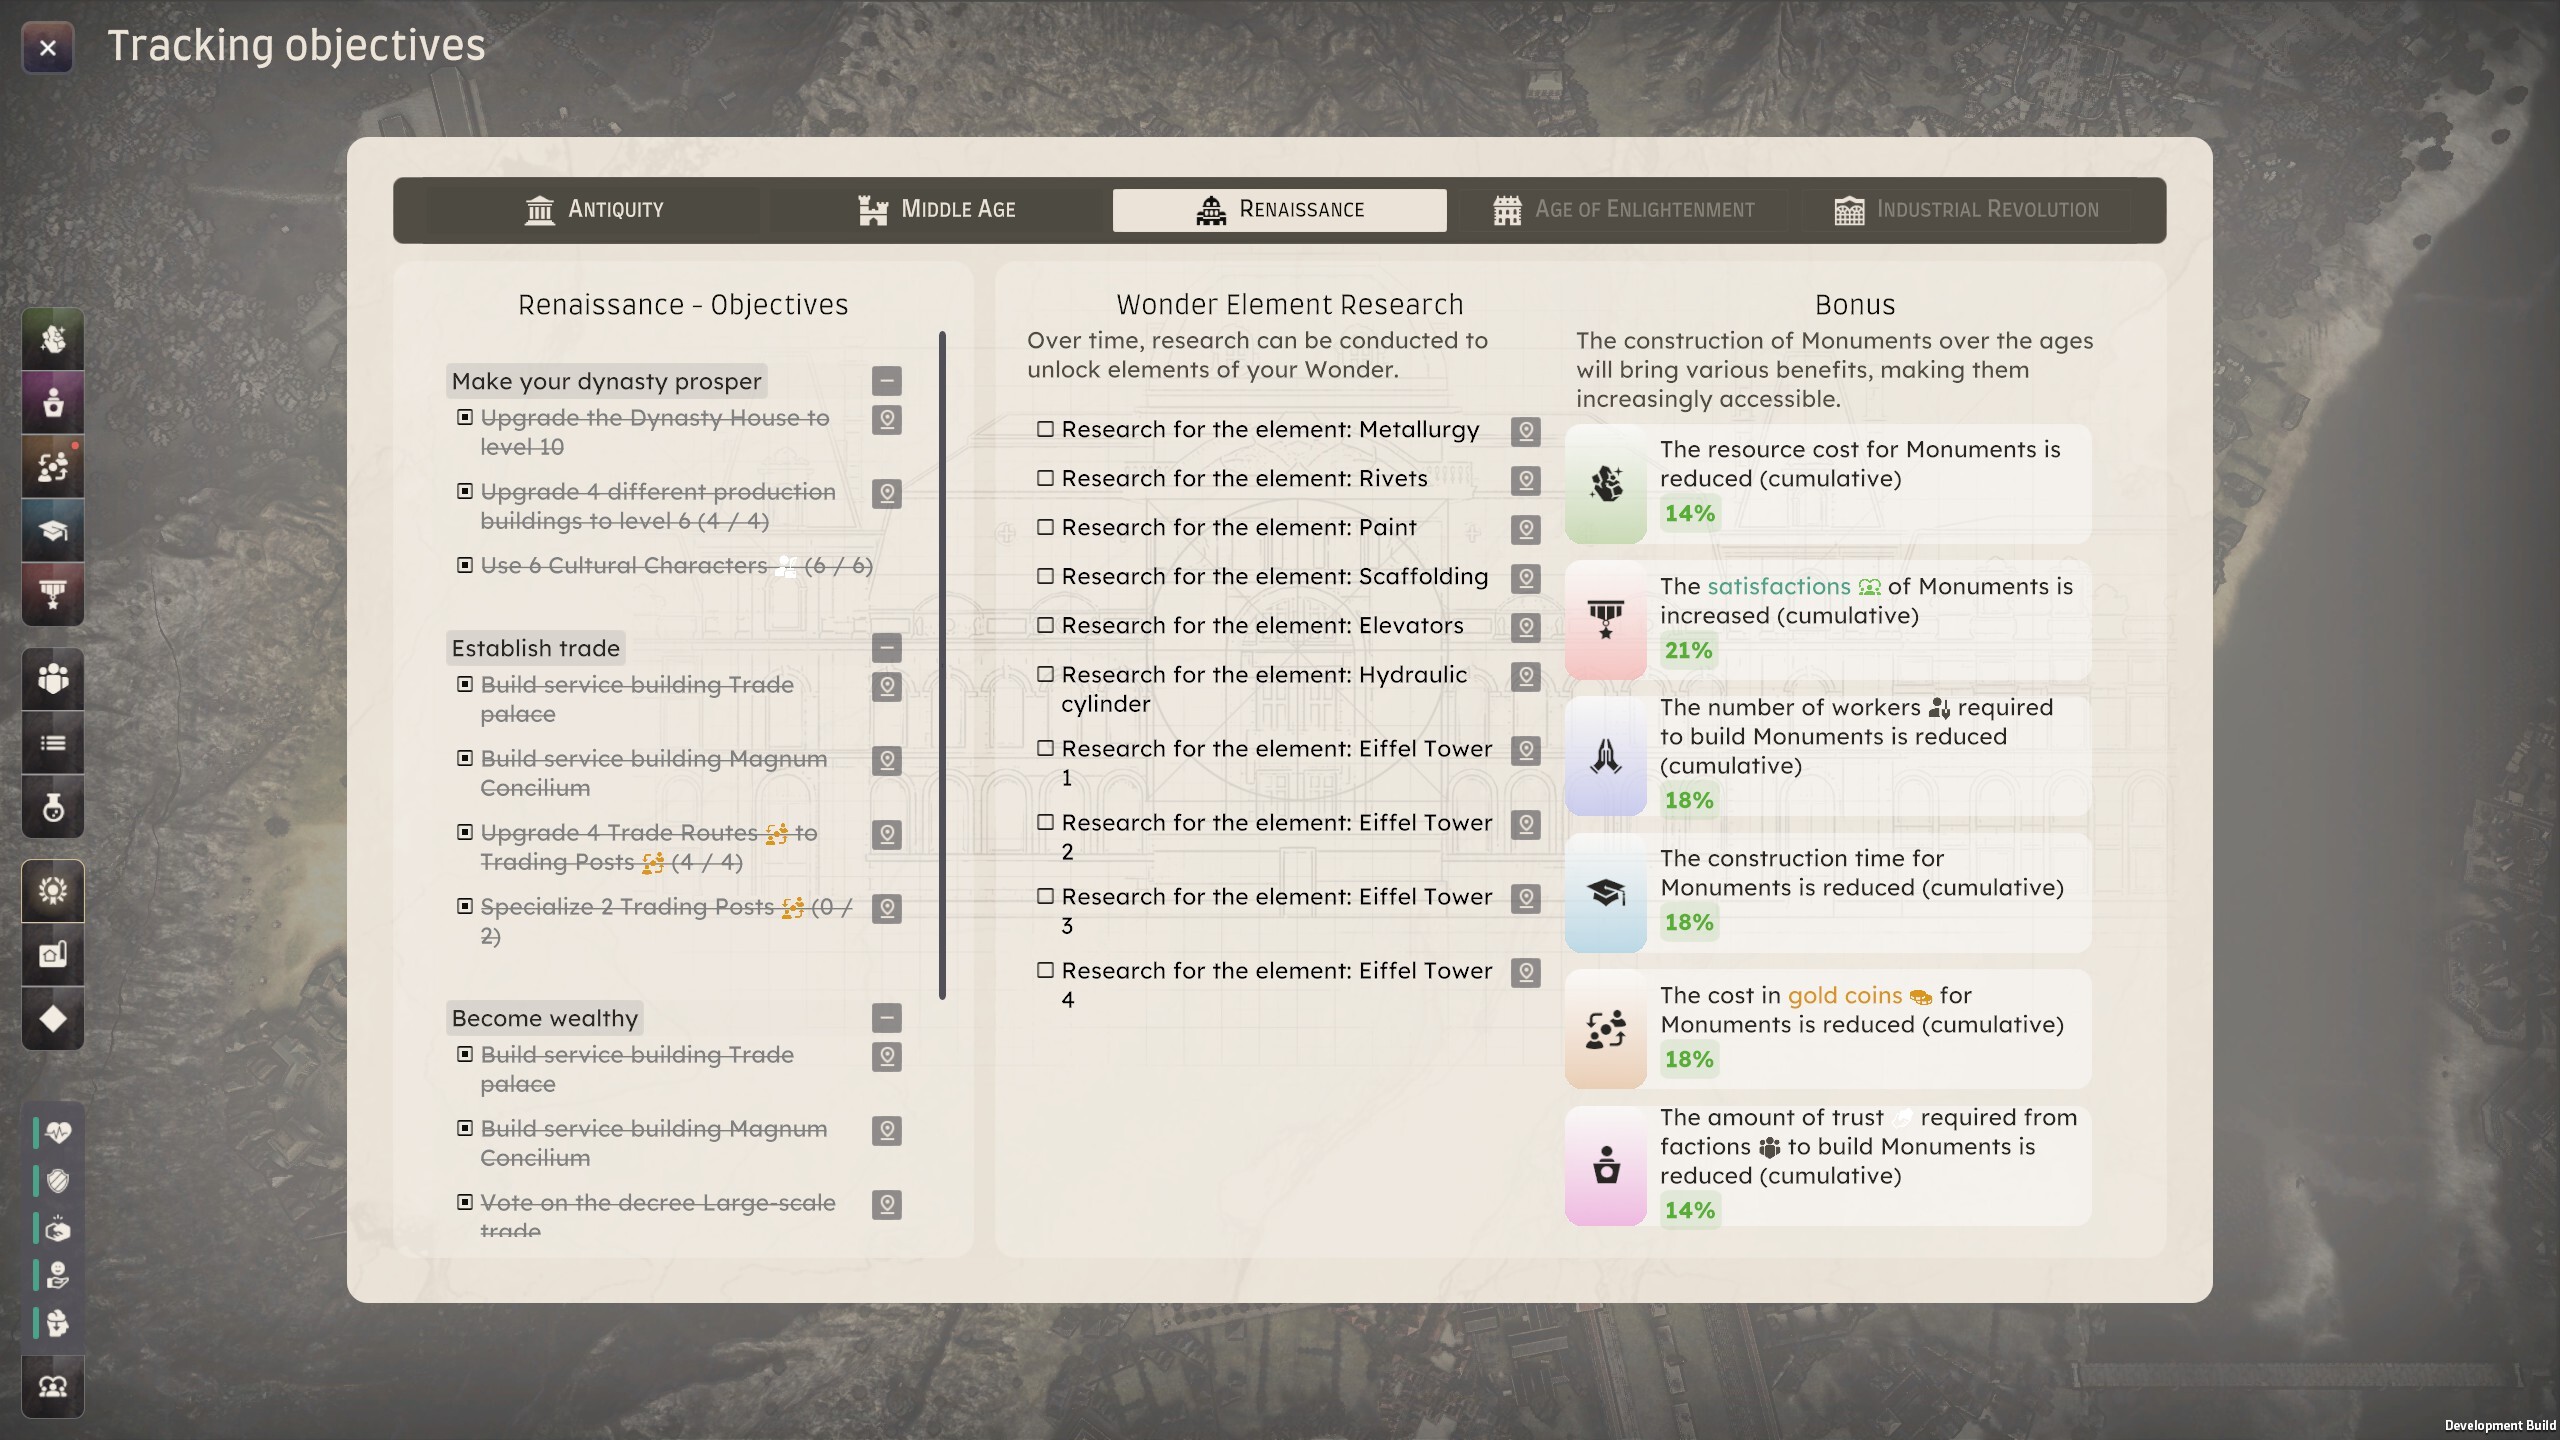The width and height of the screenshot is (2560, 1440).
Task: Collapse the Establish trade objectives group
Action: [x=886, y=648]
